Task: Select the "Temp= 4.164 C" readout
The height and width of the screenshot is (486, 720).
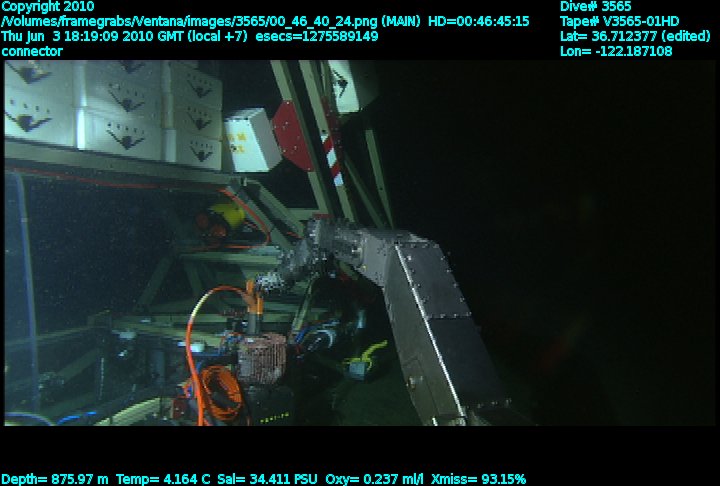Action: (163, 480)
